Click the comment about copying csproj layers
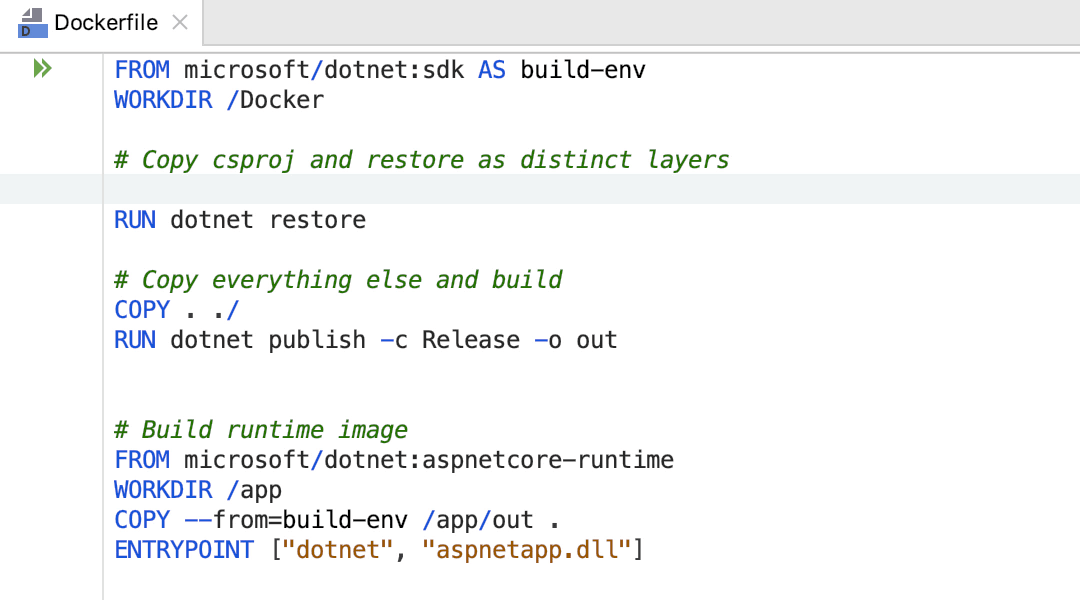The height and width of the screenshot is (600, 1080). coord(420,159)
